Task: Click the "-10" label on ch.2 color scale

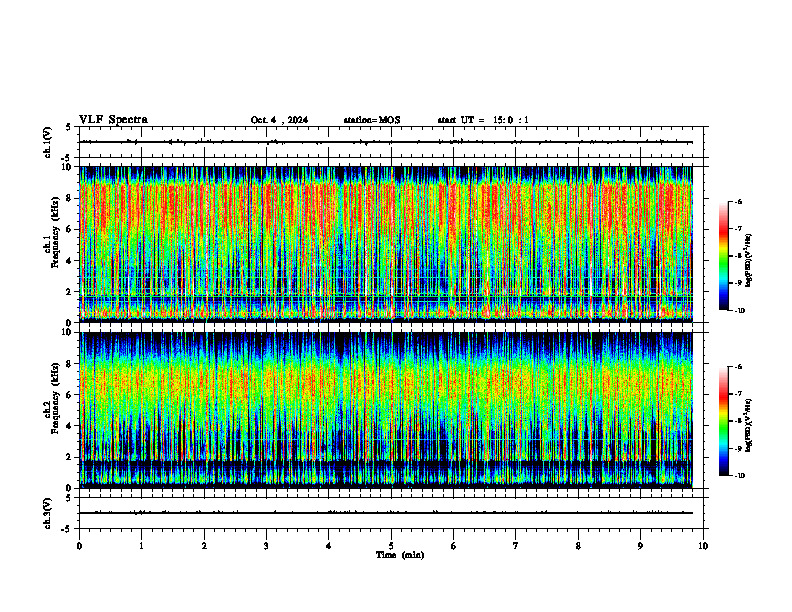Action: point(740,476)
